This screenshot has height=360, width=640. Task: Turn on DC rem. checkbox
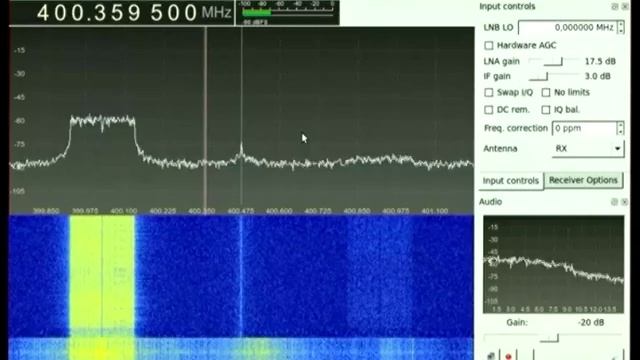[489, 110]
